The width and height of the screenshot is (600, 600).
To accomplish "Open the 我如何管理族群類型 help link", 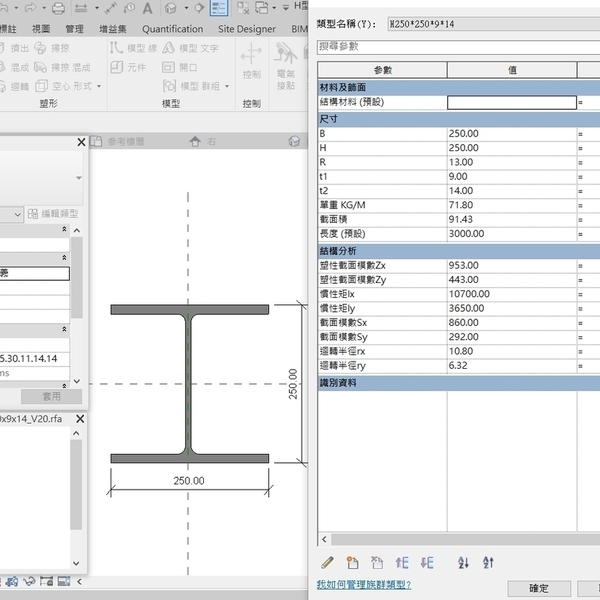I will tap(364, 584).
